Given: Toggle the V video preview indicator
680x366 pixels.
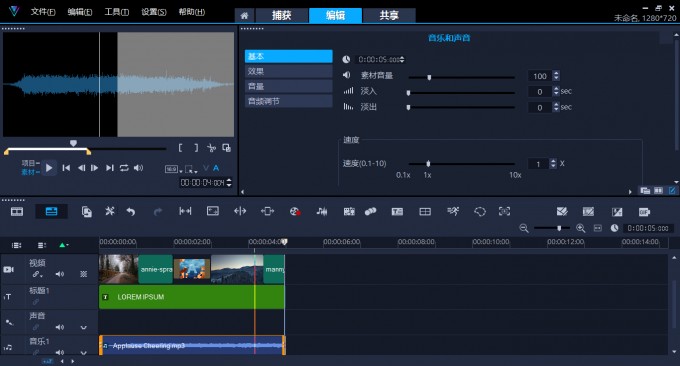Looking at the screenshot, I should pos(206,168).
